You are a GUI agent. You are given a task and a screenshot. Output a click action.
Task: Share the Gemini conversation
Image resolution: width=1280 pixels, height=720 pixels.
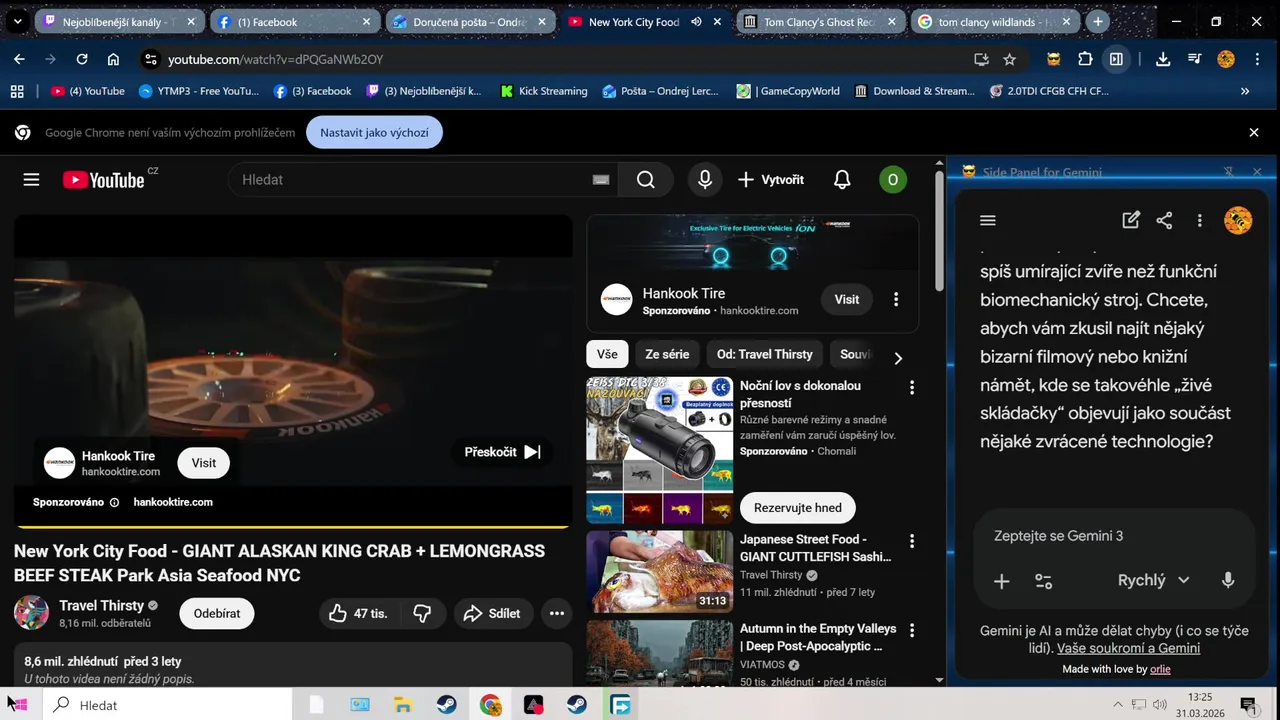click(x=1164, y=221)
